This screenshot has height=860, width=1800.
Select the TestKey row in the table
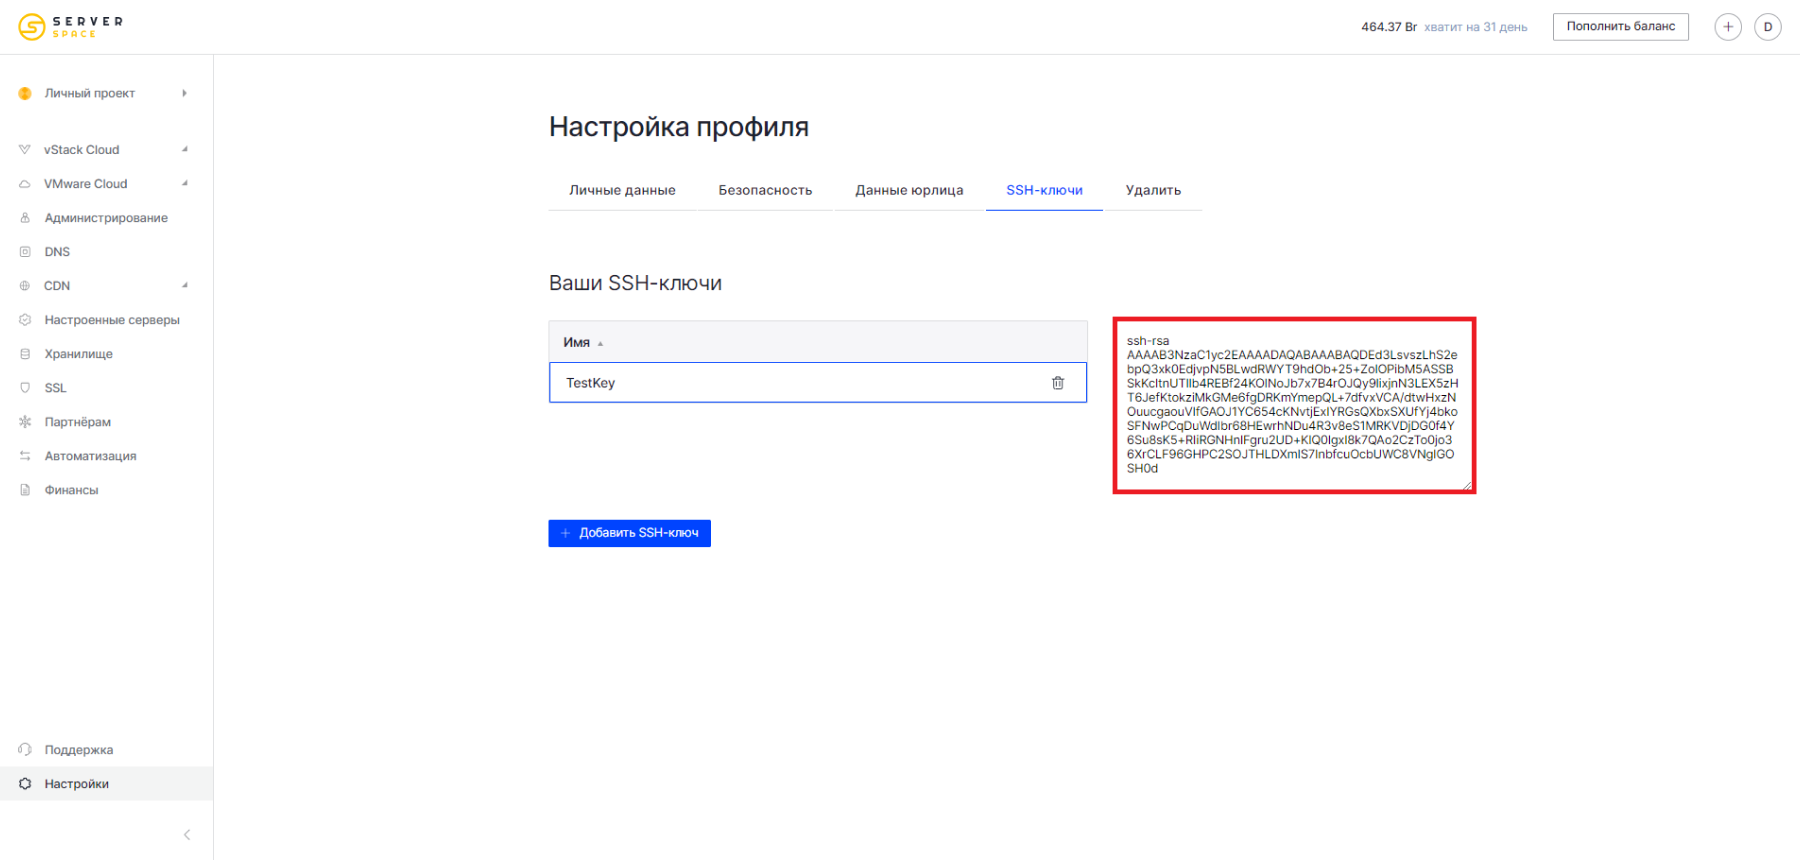tap(817, 383)
